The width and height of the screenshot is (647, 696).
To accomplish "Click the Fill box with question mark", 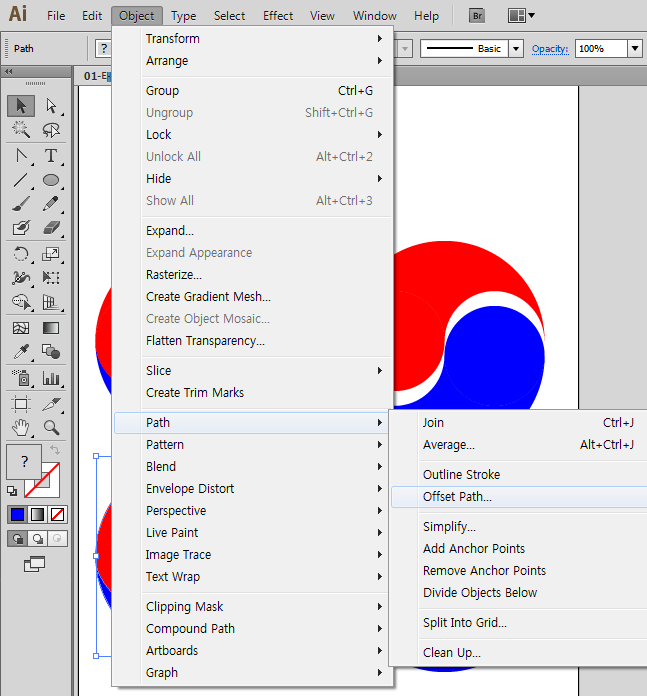I will click(x=24, y=462).
